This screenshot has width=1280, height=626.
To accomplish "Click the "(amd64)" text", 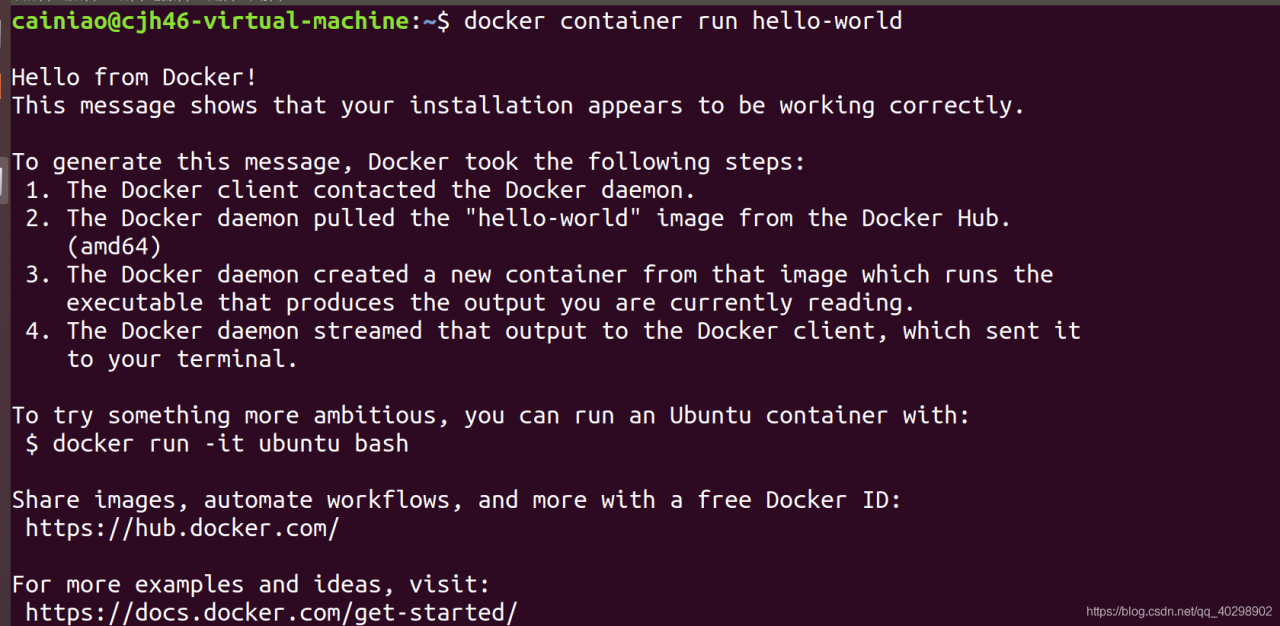I will click(114, 246).
